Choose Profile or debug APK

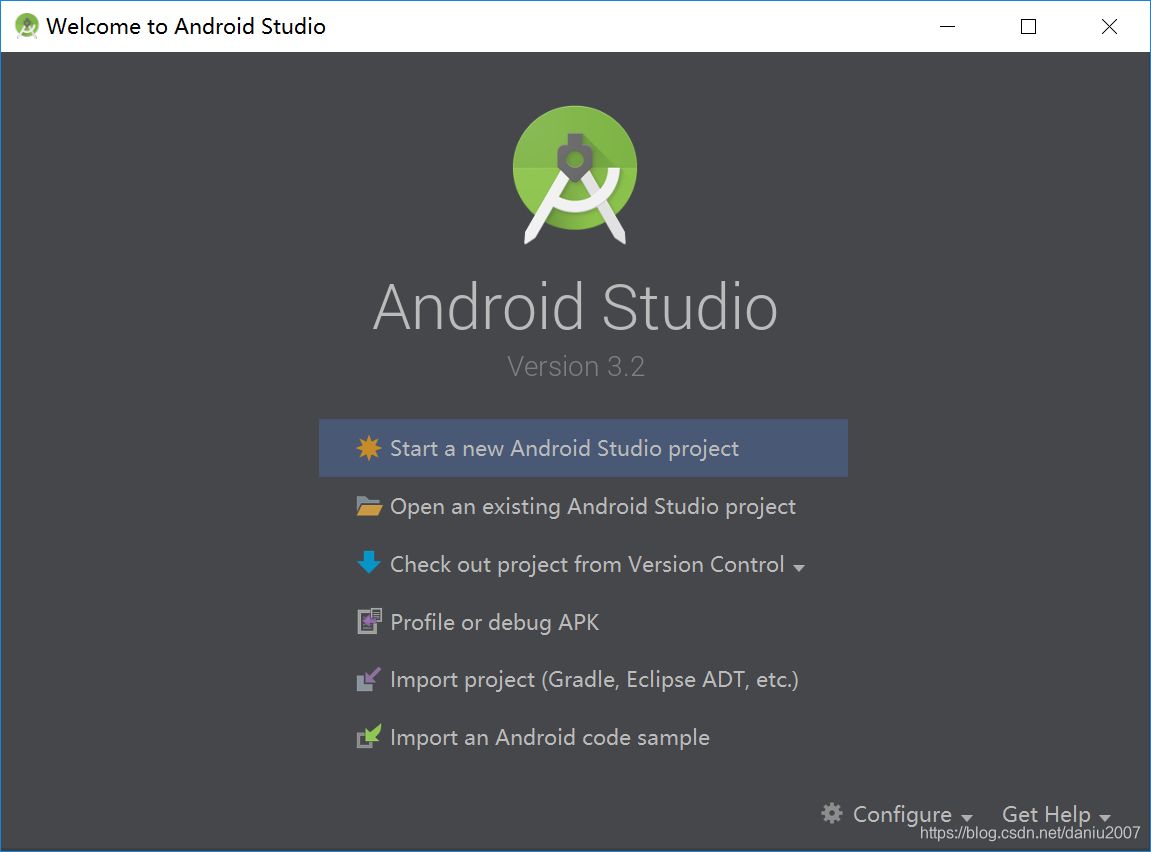(x=583, y=622)
